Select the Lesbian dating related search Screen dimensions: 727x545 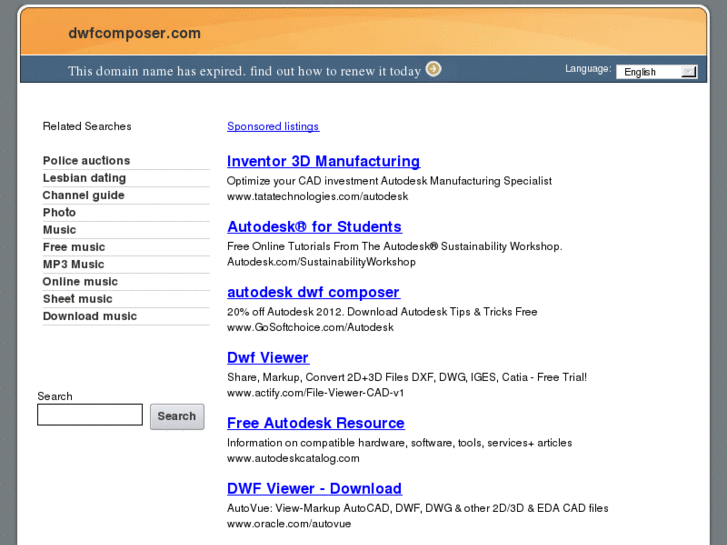coord(84,178)
